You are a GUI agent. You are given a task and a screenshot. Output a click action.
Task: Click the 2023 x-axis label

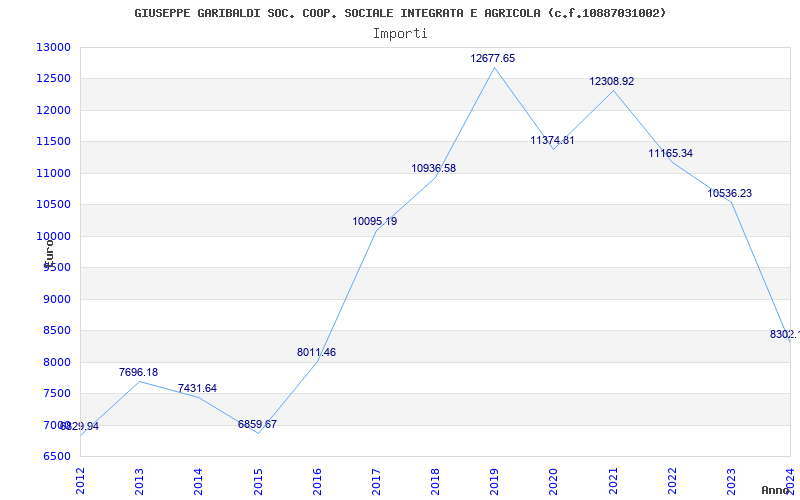point(731,481)
